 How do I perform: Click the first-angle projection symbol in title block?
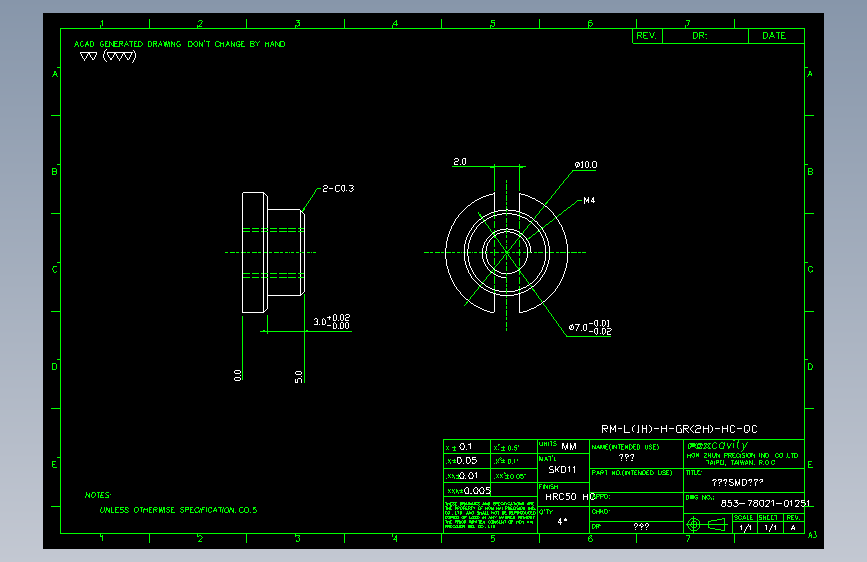click(x=706, y=524)
